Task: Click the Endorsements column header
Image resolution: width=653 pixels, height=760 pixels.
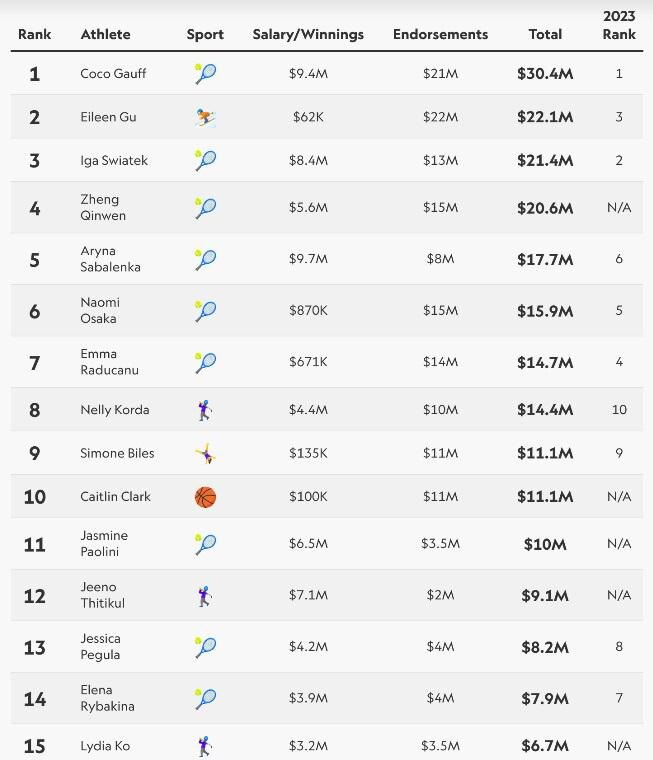Action: click(x=441, y=34)
